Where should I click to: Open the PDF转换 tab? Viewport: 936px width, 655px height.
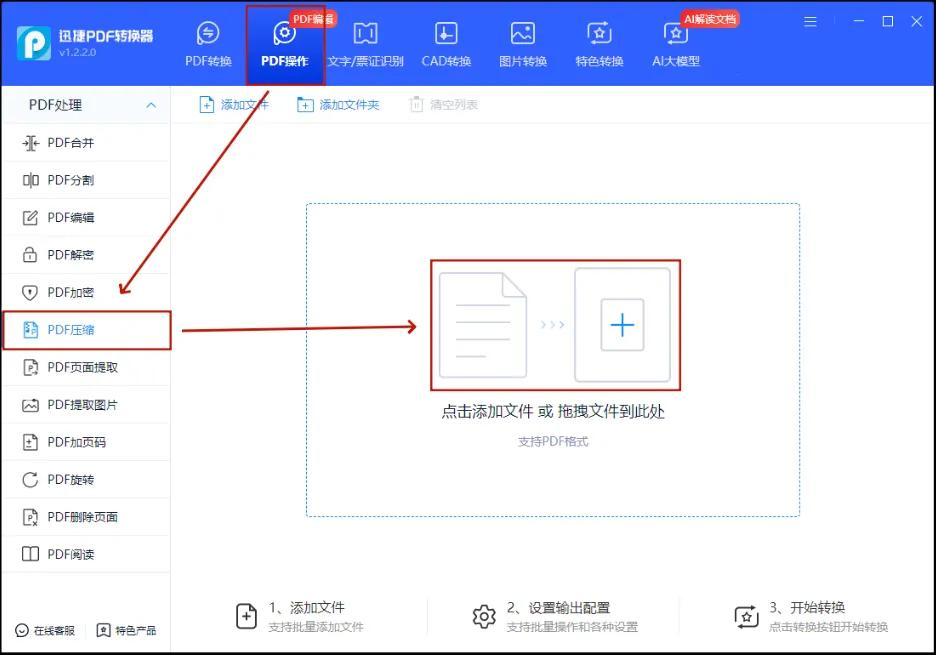pos(208,45)
